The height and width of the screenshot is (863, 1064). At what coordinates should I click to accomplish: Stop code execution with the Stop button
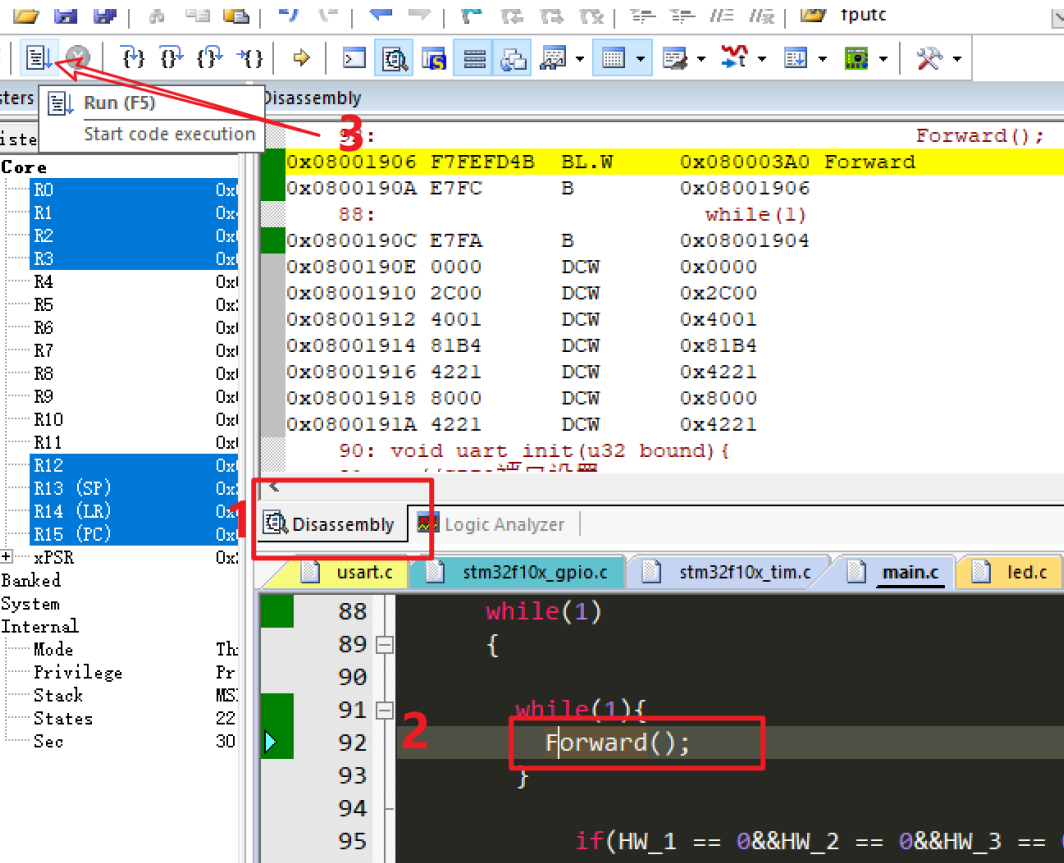[x=78, y=58]
